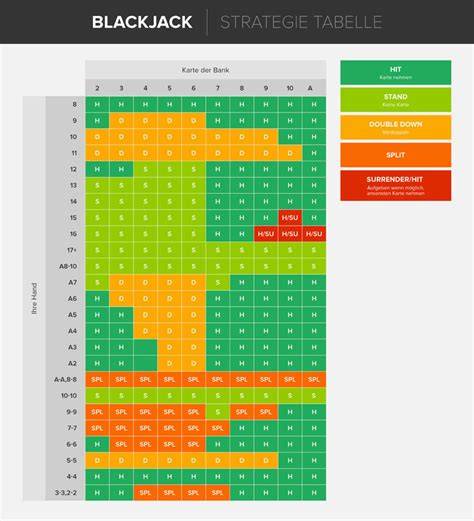Click dealer card column header 10

290,88
